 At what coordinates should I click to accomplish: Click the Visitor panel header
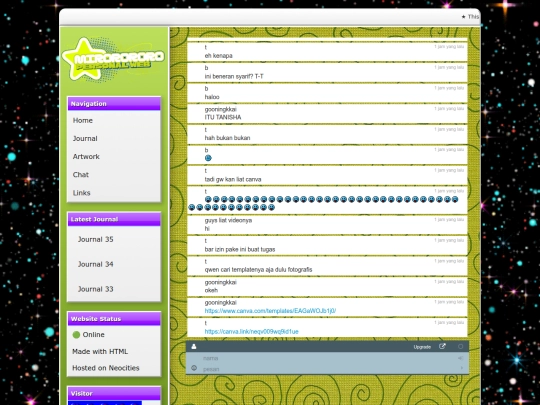point(114,393)
